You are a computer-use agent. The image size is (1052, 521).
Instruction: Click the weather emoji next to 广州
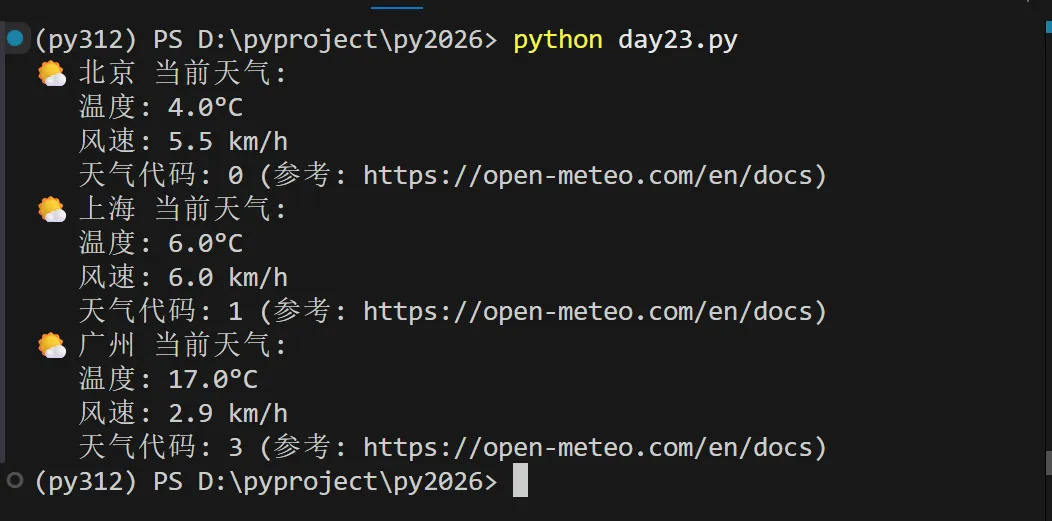(51, 346)
